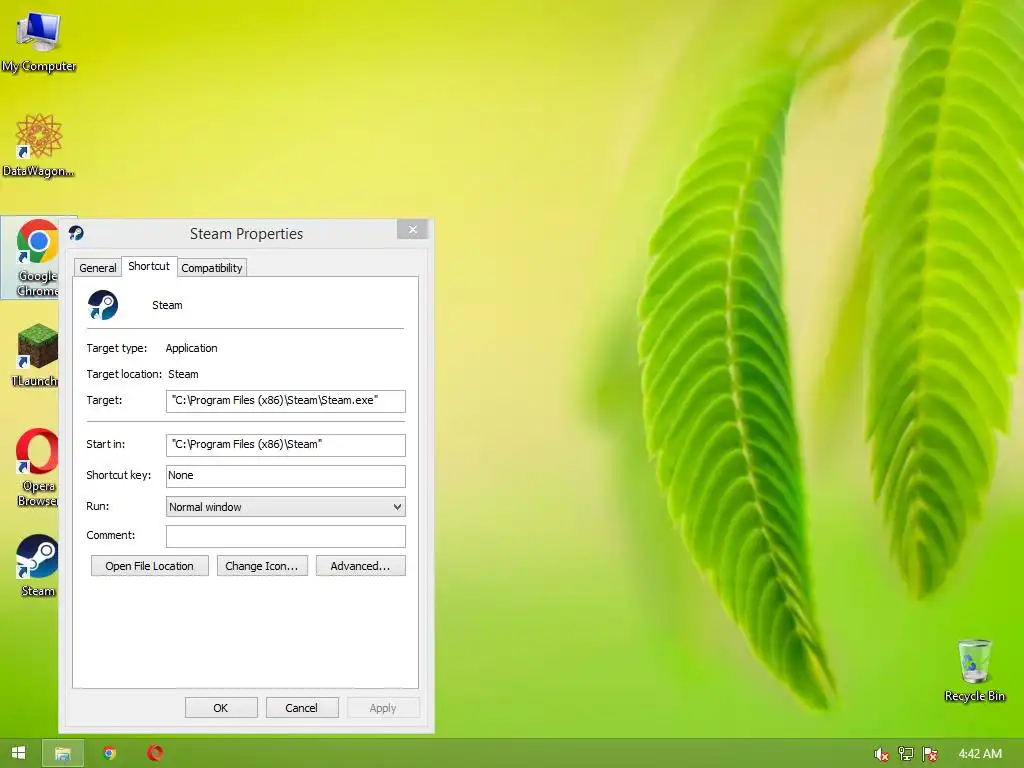Click the Target type label text
The width and height of the screenshot is (1024, 768).
(117, 348)
